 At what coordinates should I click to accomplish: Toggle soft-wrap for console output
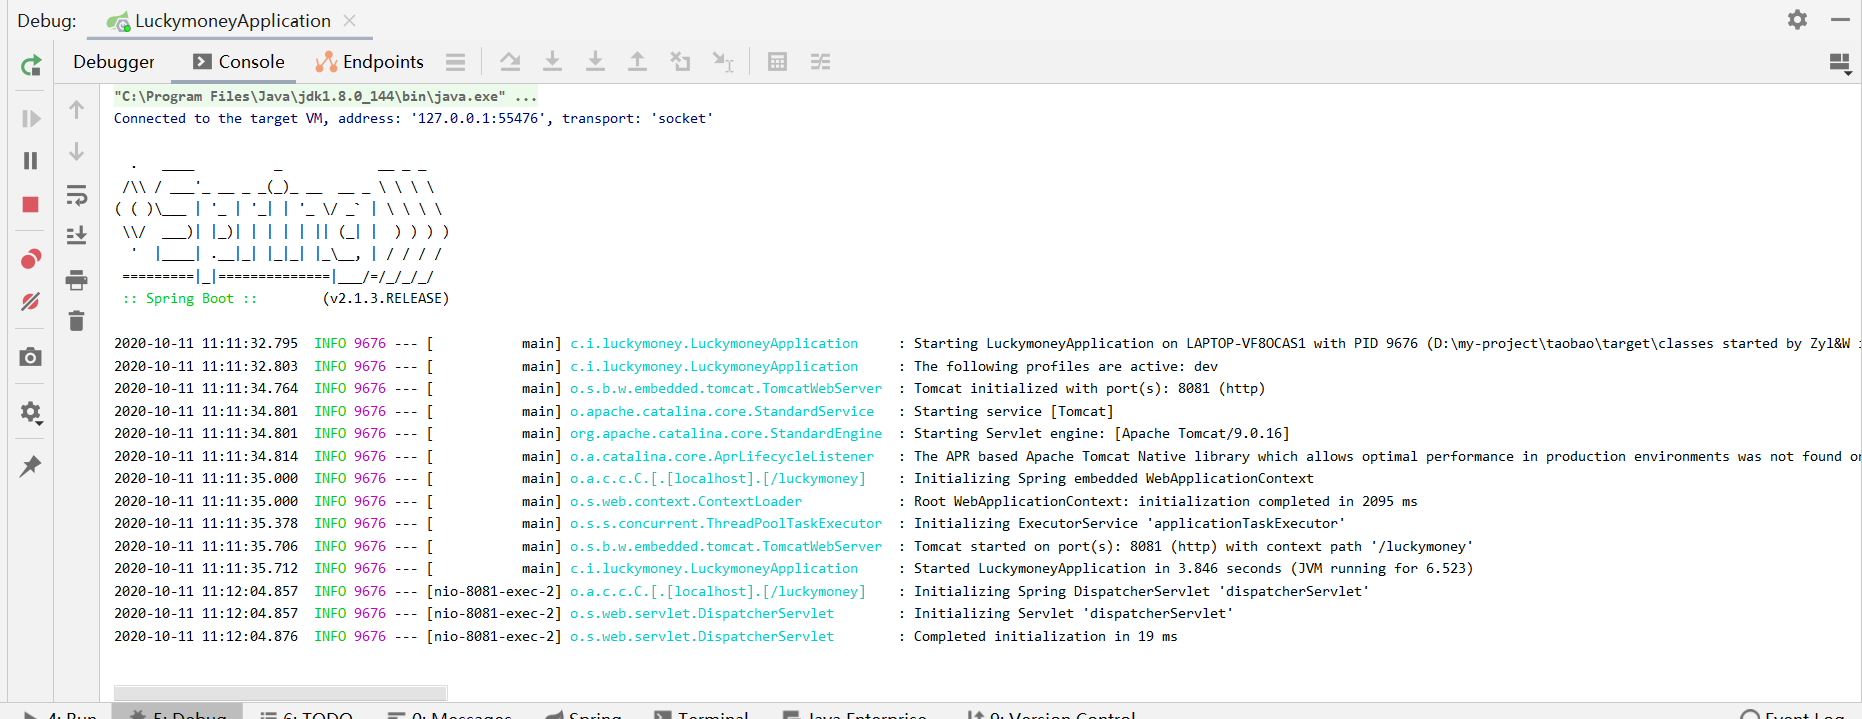77,194
